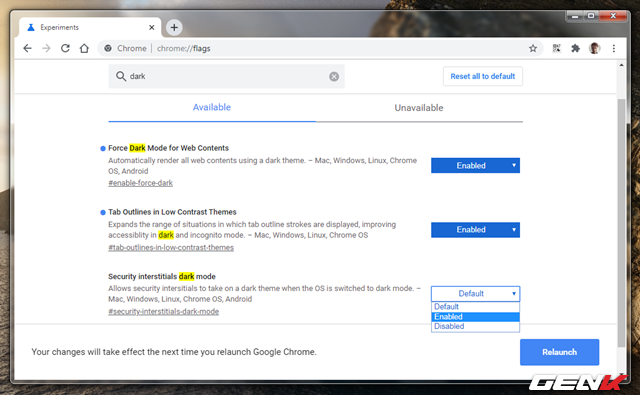Click Tab Outlines in Low Contrast Themes title
This screenshot has width=640, height=395.
click(x=172, y=212)
